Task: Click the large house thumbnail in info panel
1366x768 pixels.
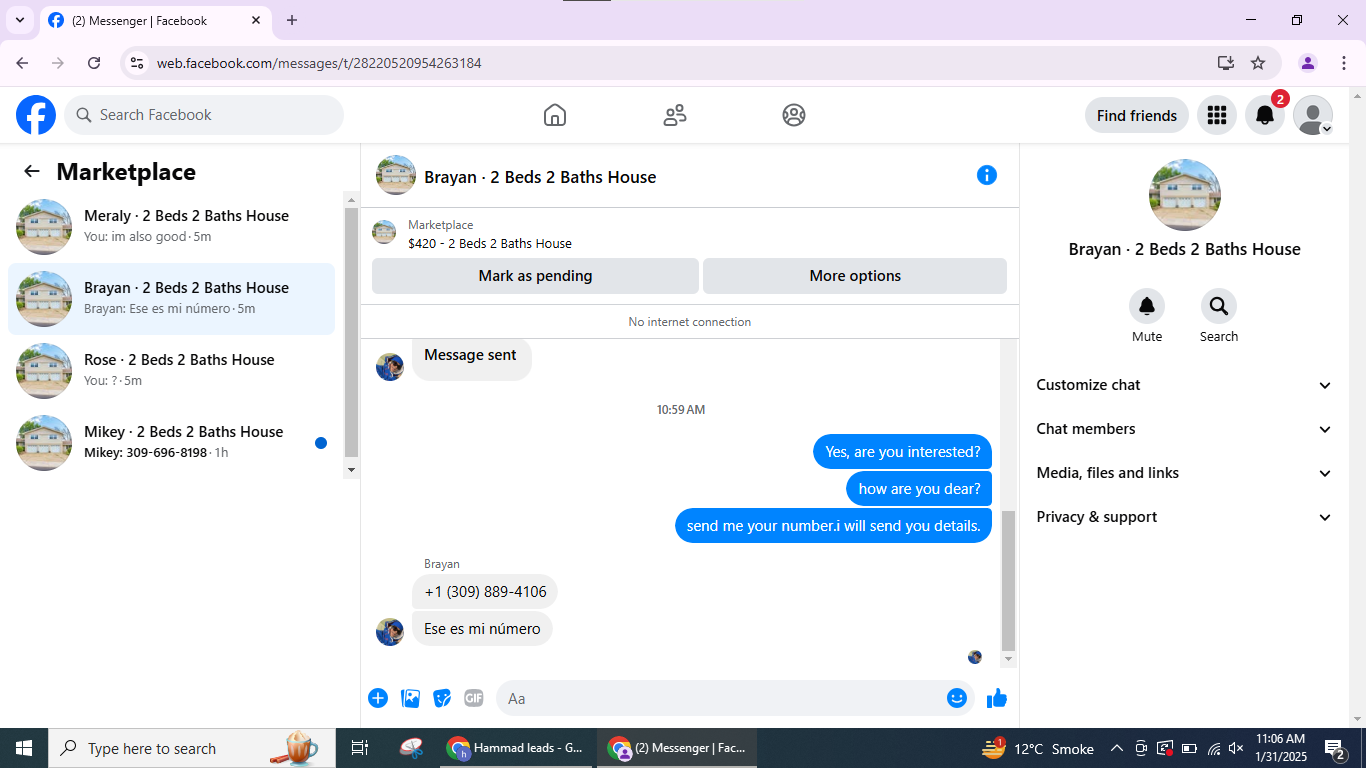Action: pos(1185,195)
